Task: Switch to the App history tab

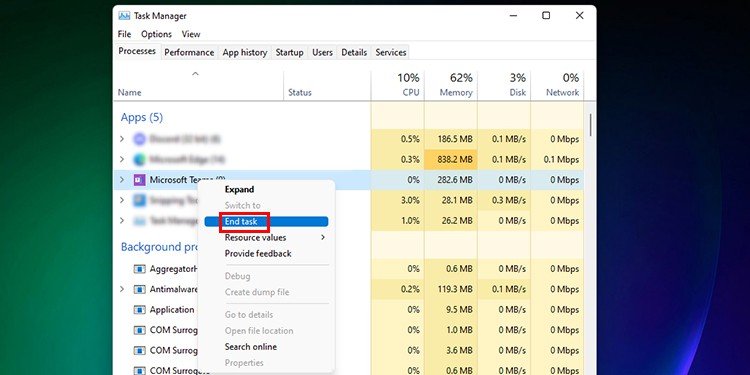Action: pyautogui.click(x=244, y=53)
